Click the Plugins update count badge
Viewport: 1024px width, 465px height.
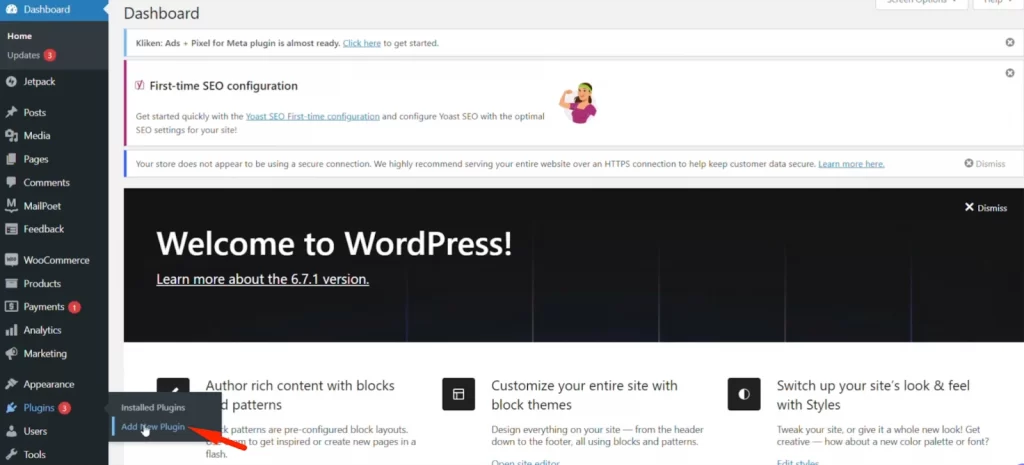pyautogui.click(x=64, y=408)
